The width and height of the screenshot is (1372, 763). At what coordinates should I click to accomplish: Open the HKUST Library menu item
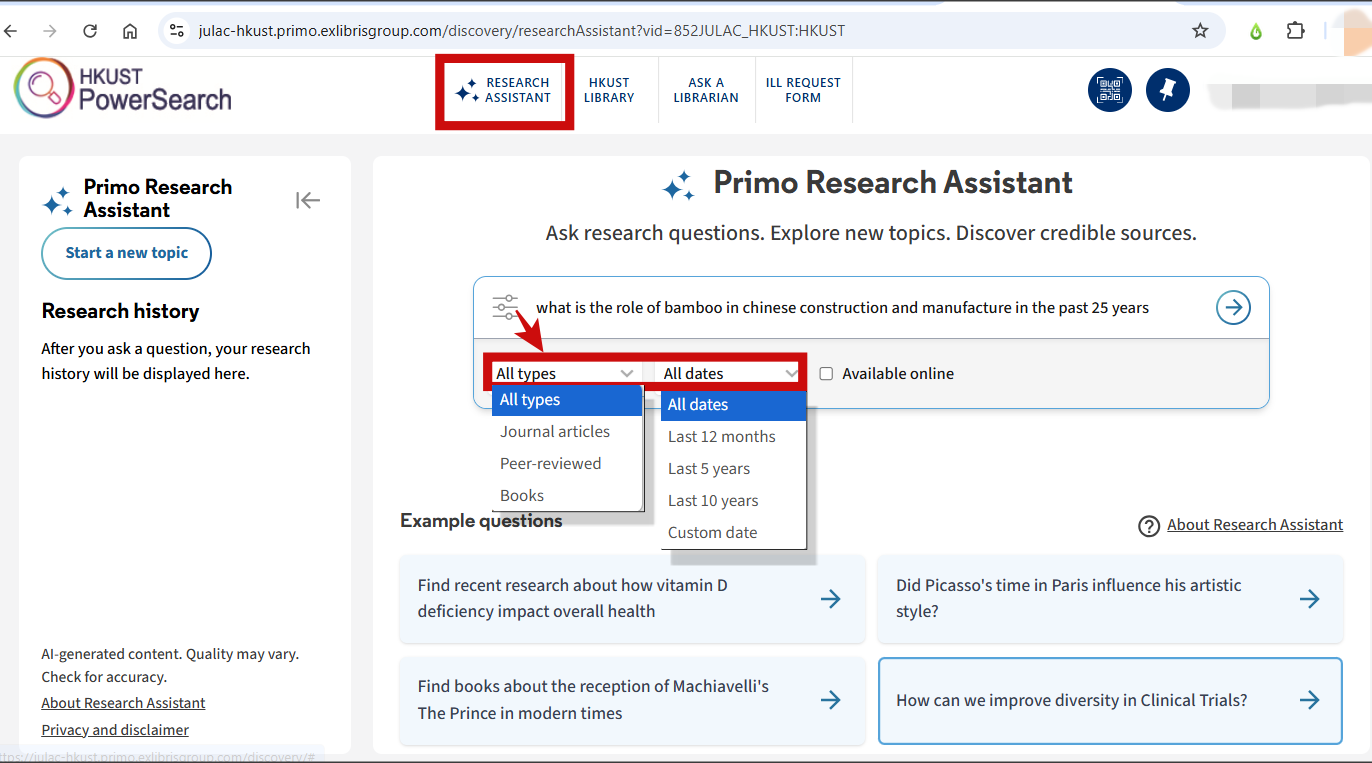609,90
